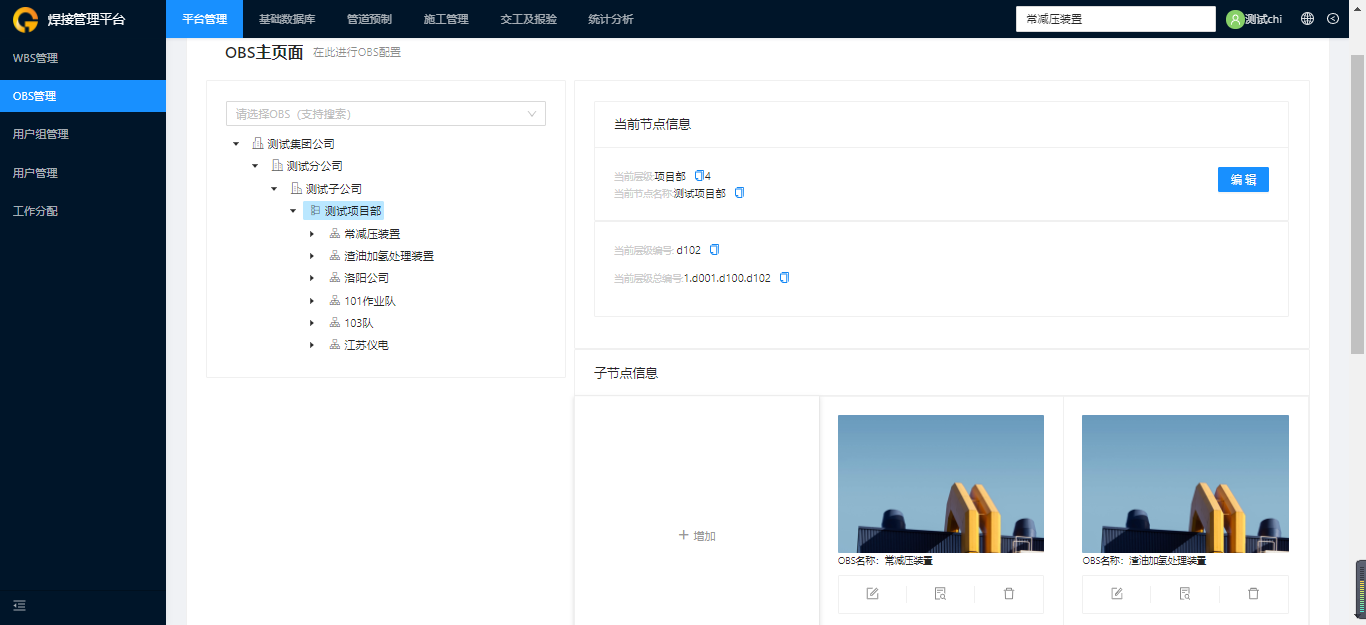Viewport: 1366px width, 625px height.
Task: Collapse the 测试子公司 tree node
Action: (x=274, y=189)
